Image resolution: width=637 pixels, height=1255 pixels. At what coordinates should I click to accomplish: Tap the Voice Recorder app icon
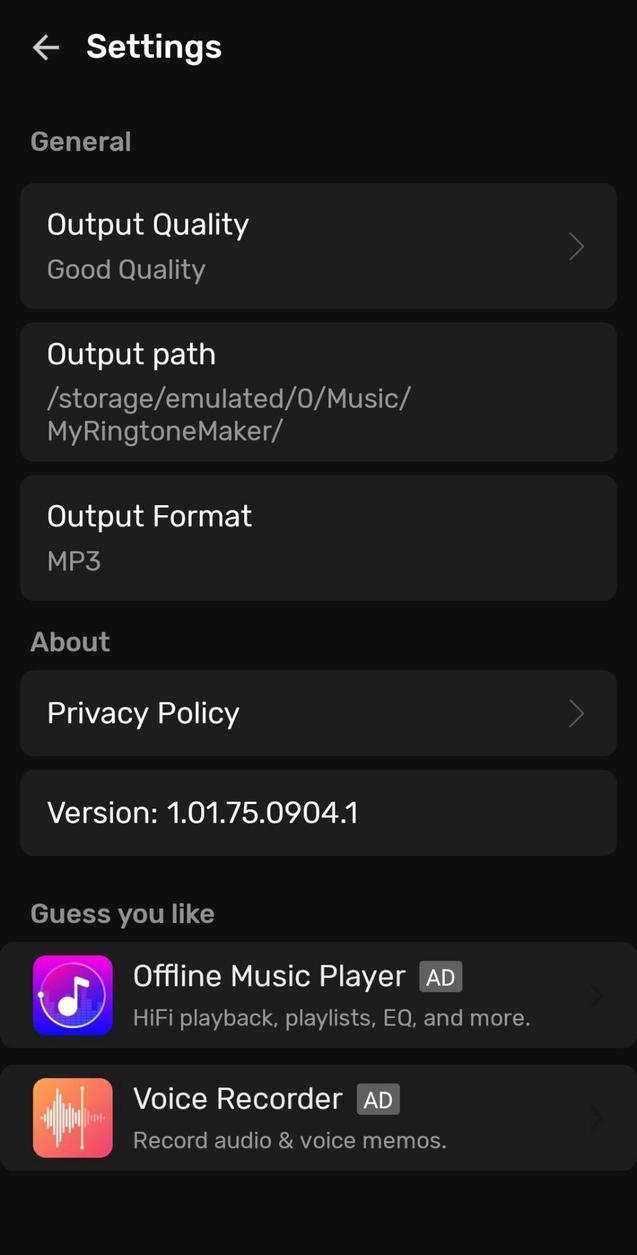(72, 1118)
